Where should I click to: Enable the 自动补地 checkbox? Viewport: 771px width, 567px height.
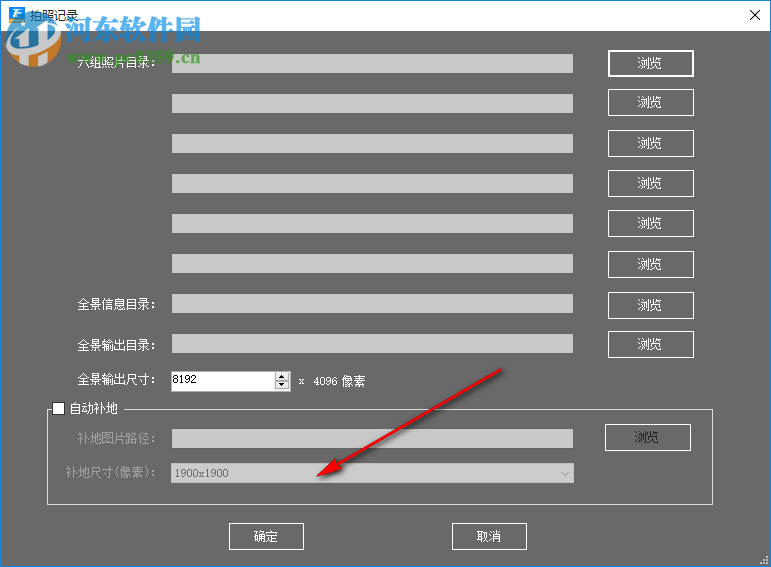pyautogui.click(x=59, y=408)
